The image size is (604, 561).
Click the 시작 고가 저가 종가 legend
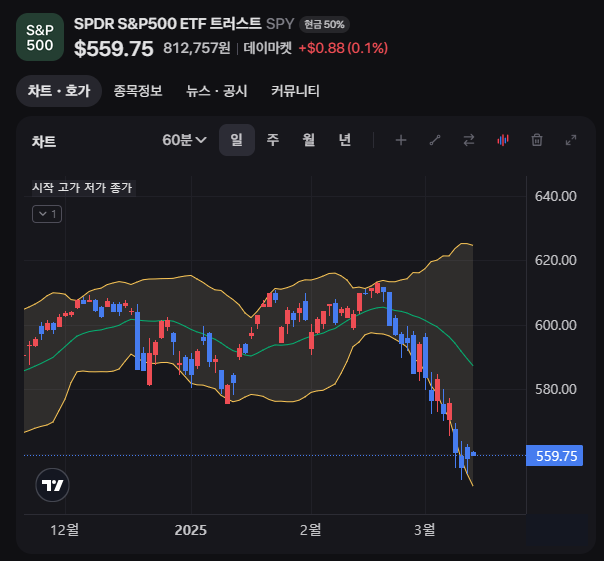click(83, 188)
